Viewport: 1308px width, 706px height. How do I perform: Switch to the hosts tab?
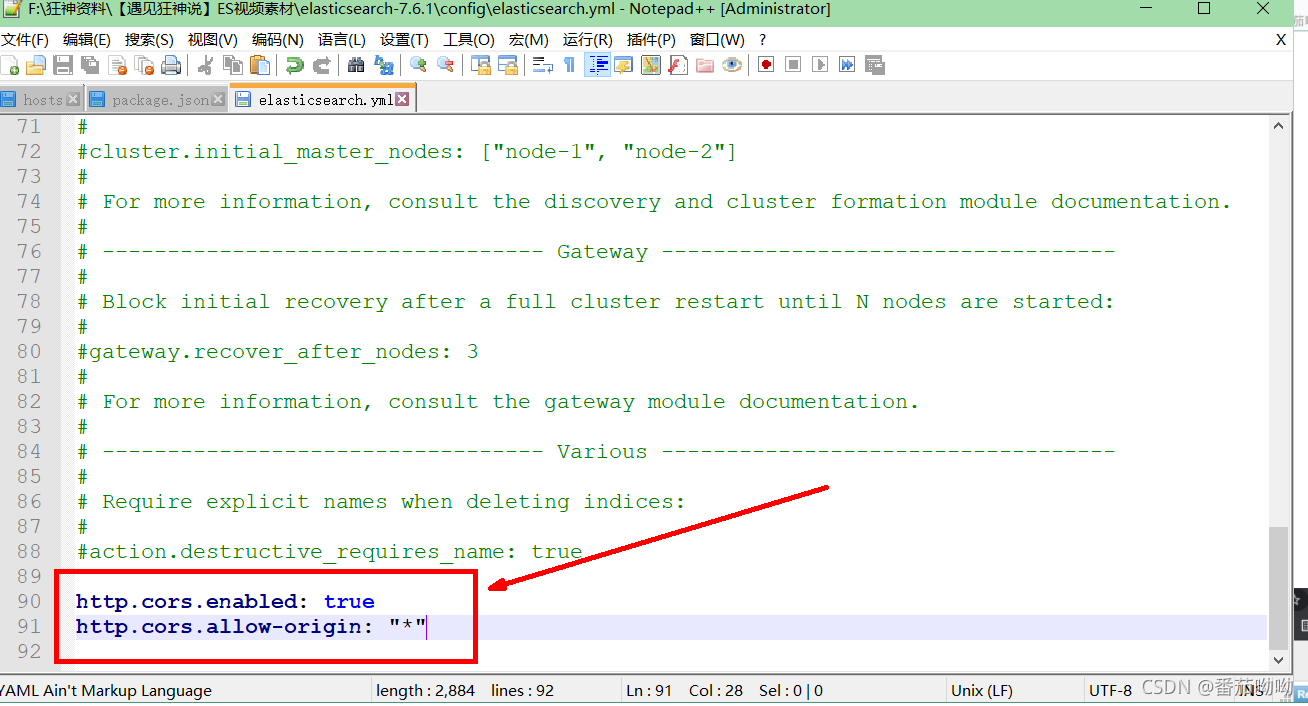click(x=42, y=100)
